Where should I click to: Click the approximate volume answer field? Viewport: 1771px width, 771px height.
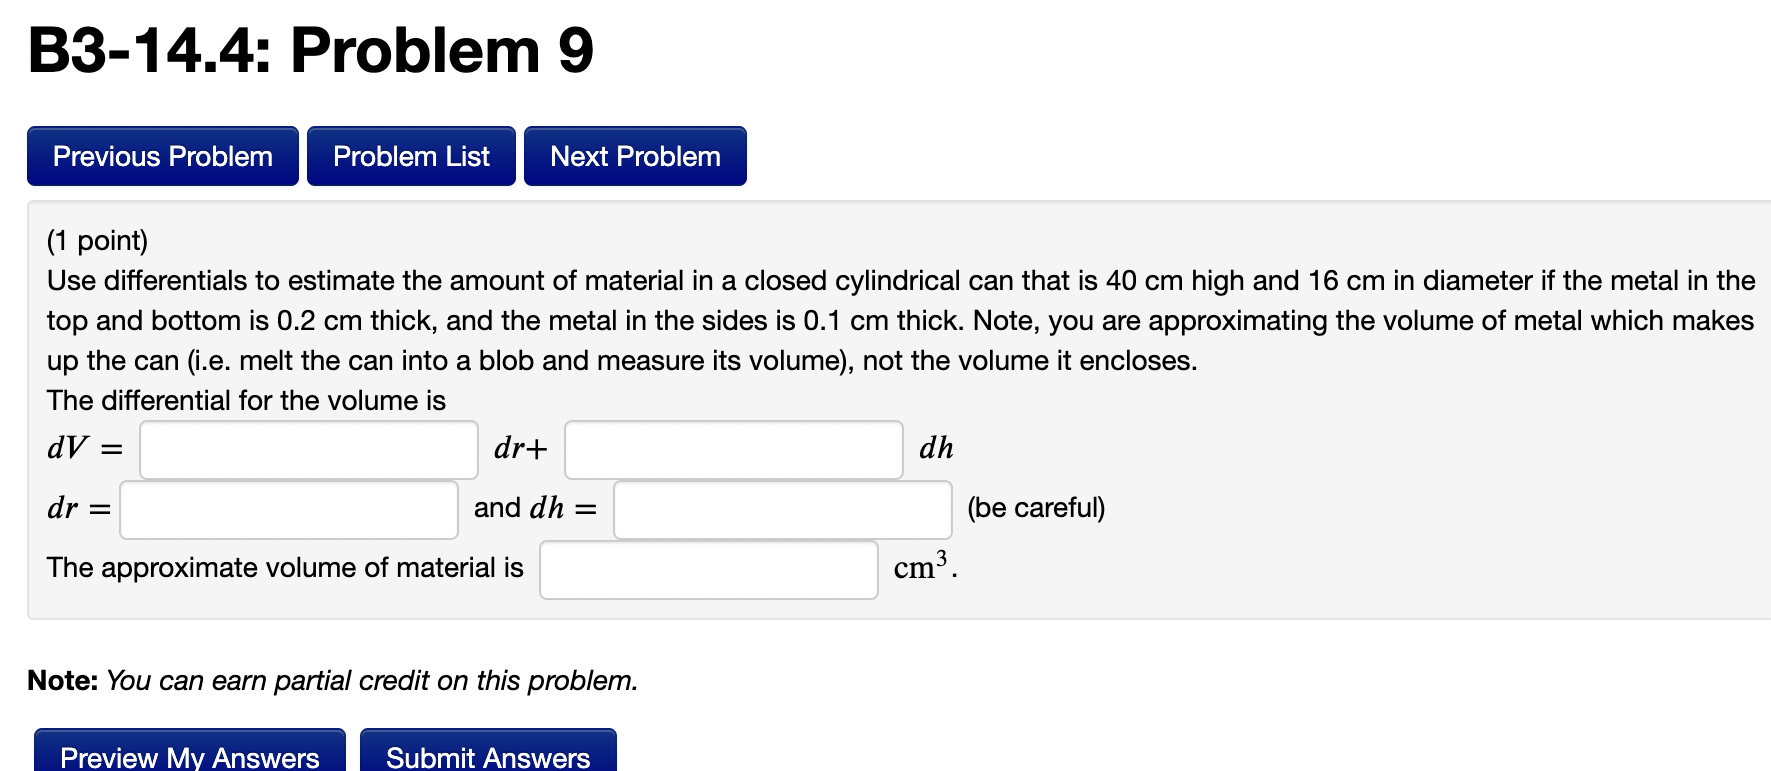coord(709,569)
